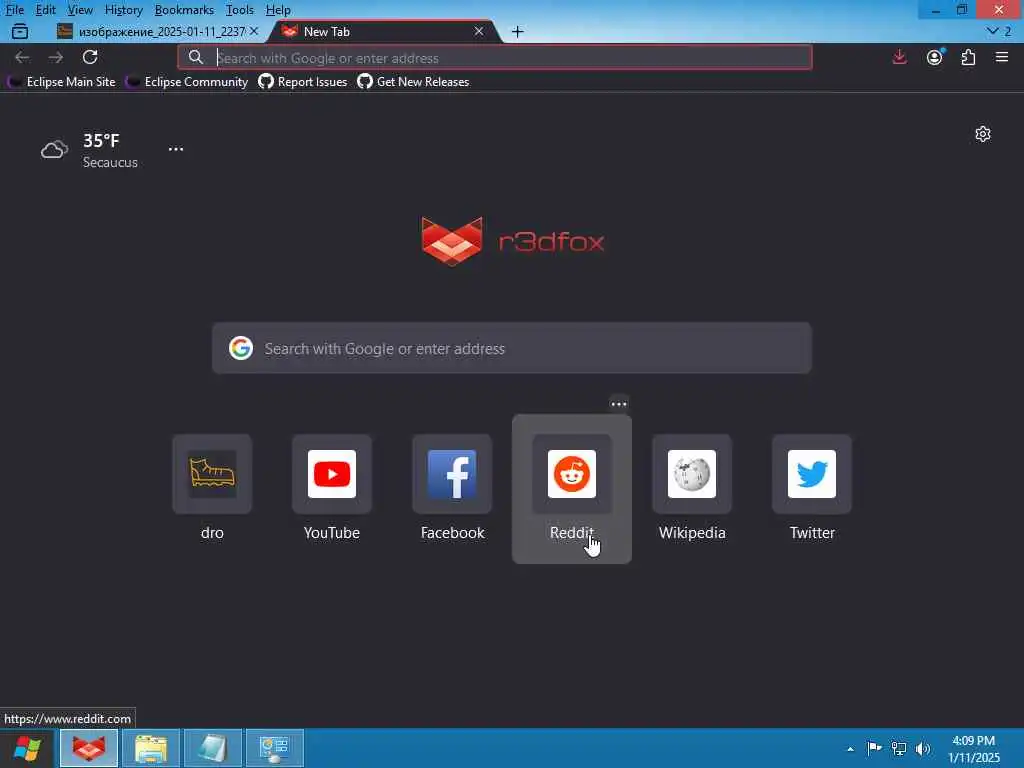
Task: Open Reddit tile context menu dots
Action: tap(618, 404)
